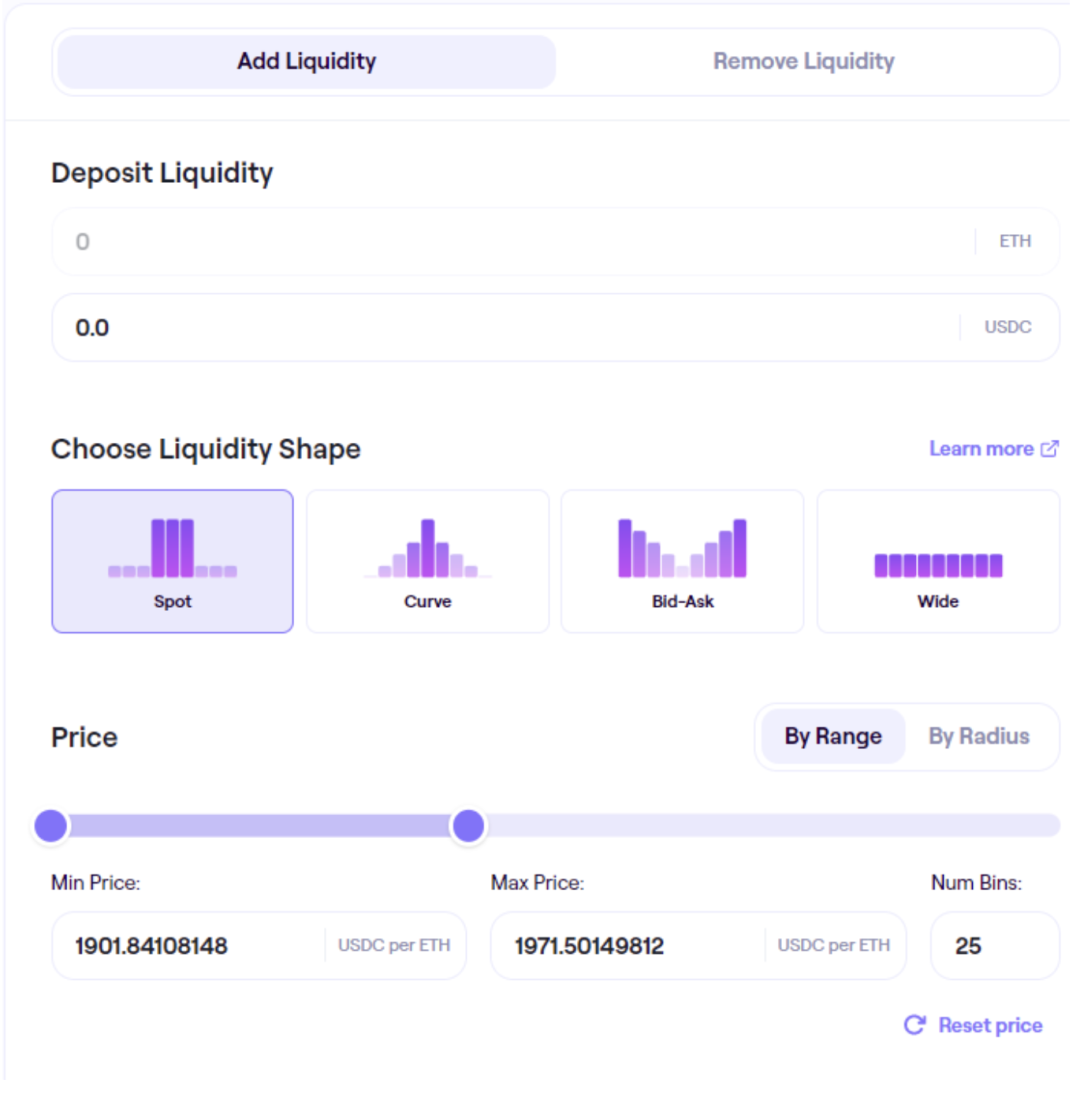Click the left min price slider handle
This screenshot has height=1102, width=1080.
(x=51, y=826)
